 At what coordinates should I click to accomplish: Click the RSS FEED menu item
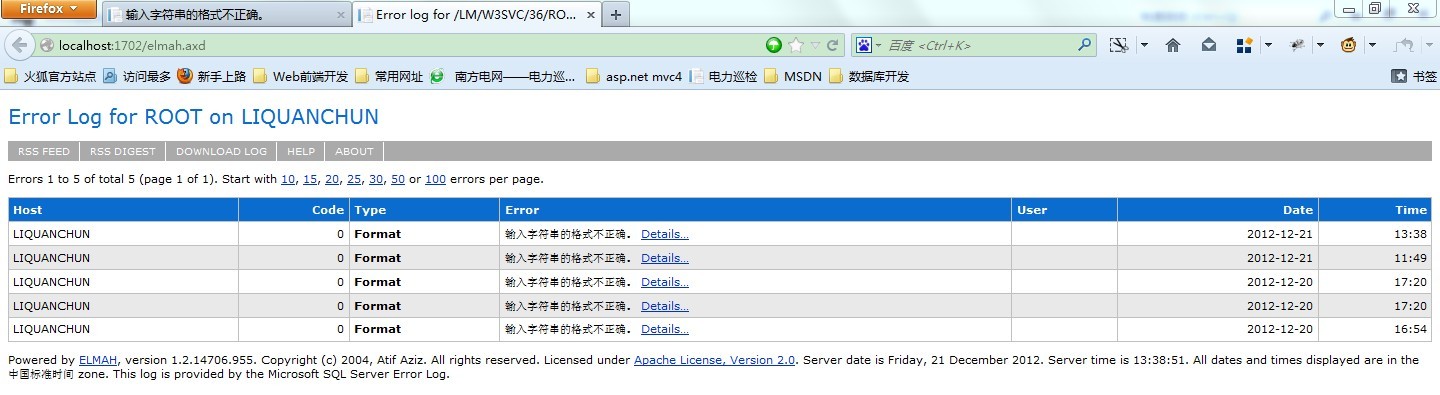(44, 152)
